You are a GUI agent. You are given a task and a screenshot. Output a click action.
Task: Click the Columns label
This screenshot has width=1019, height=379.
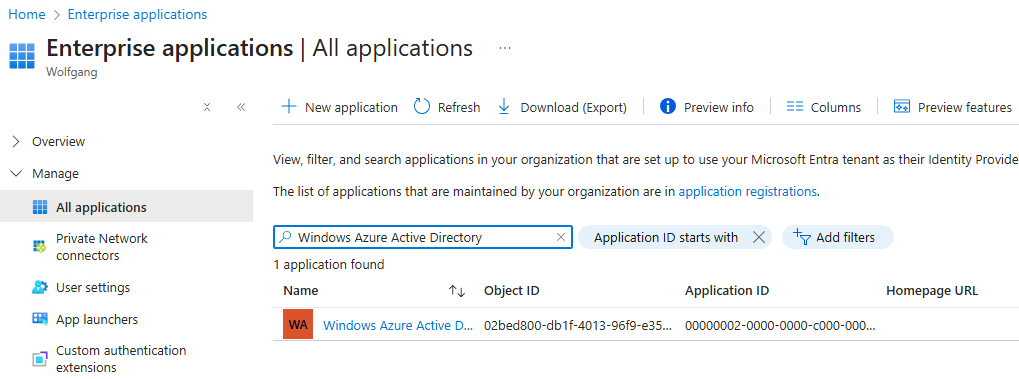tap(836, 107)
